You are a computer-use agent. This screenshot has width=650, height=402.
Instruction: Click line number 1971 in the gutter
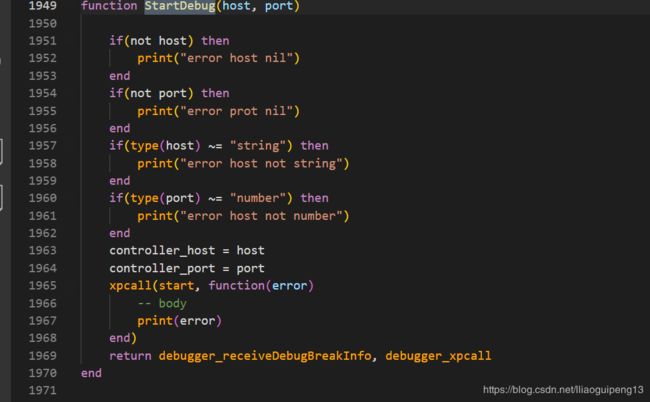pos(43,390)
